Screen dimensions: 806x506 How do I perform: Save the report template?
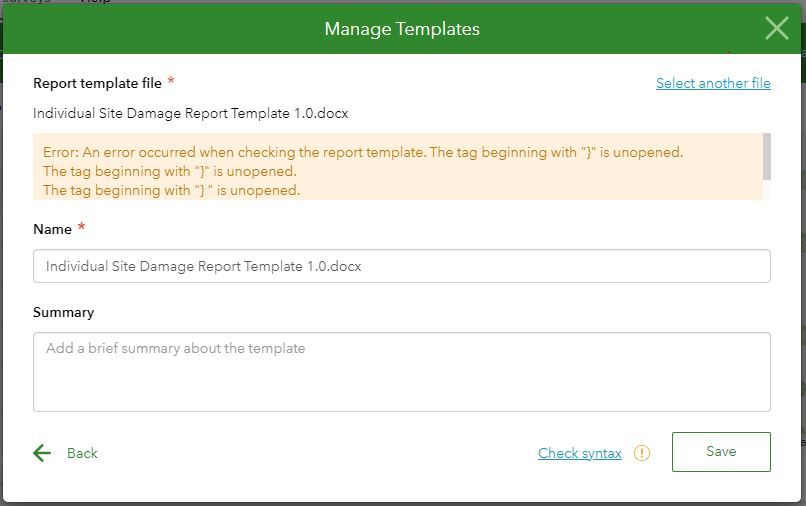point(721,452)
